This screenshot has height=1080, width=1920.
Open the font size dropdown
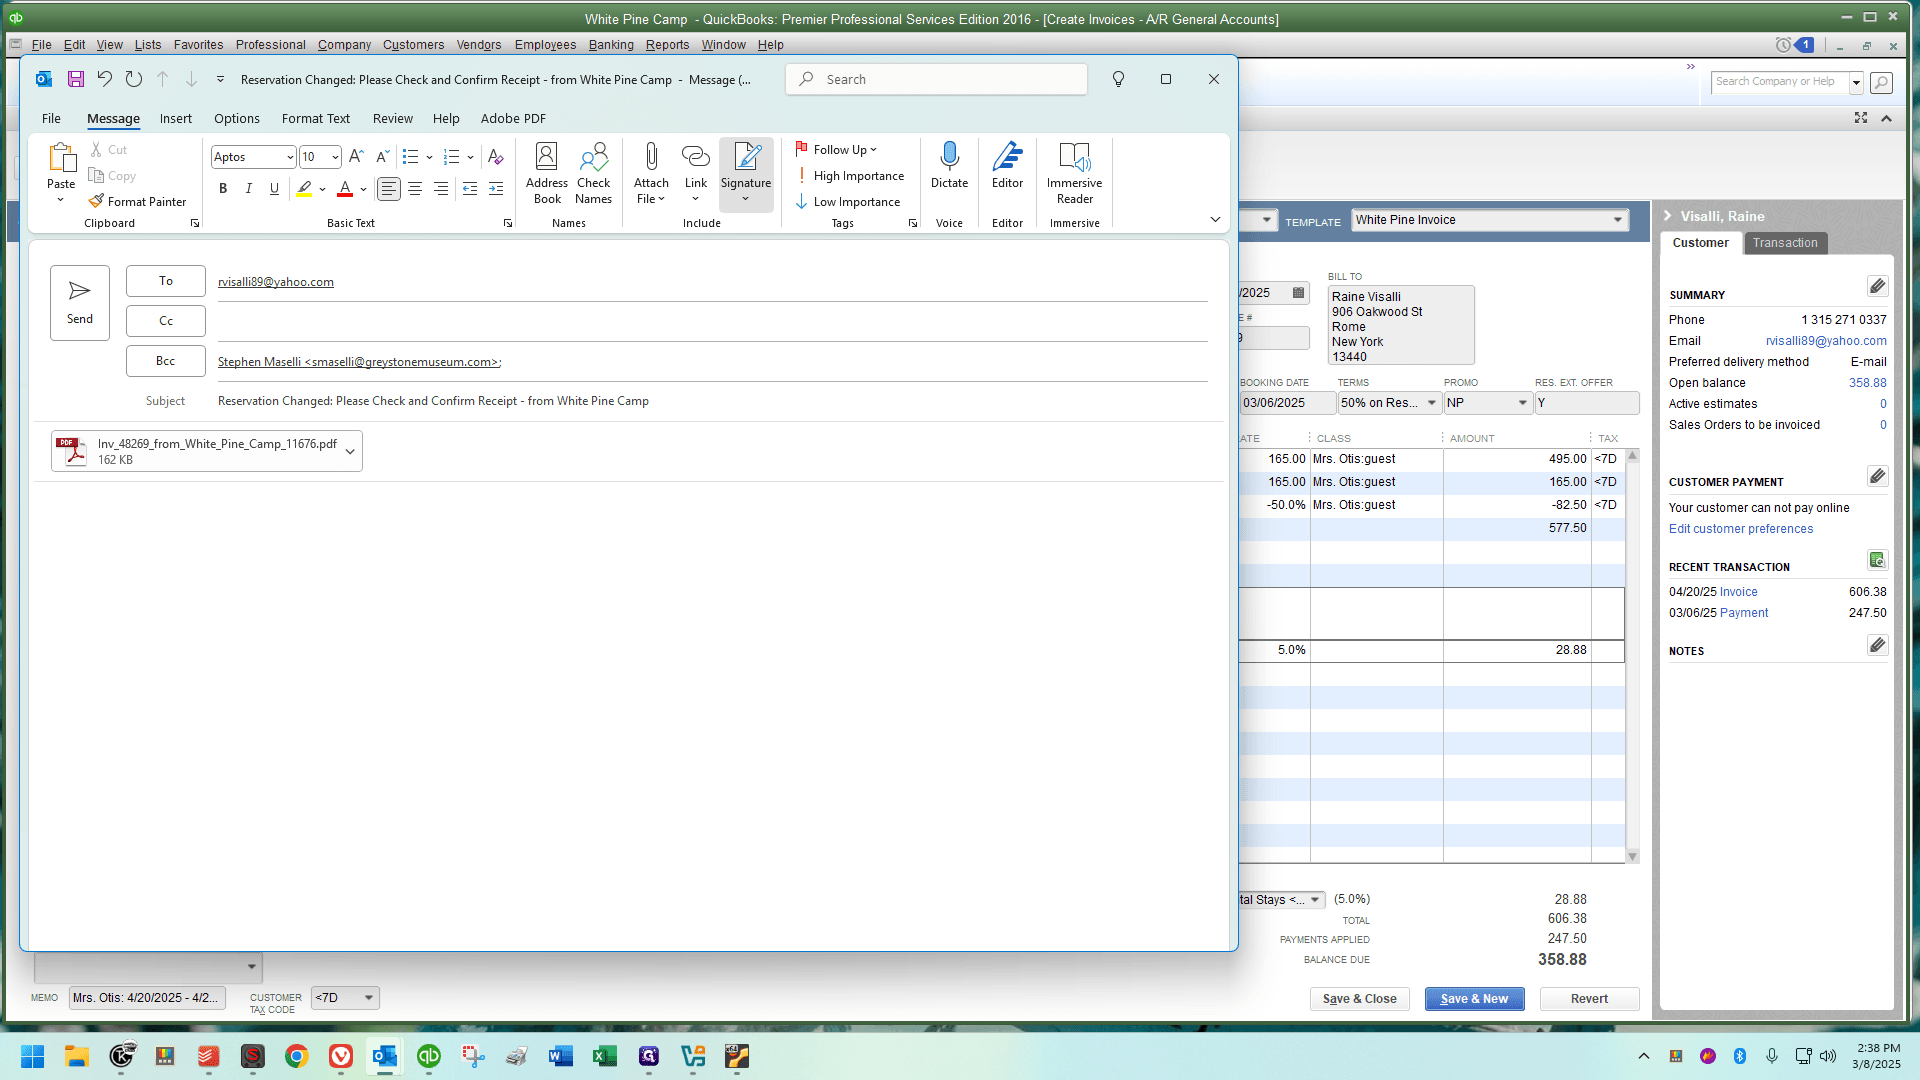pos(335,157)
